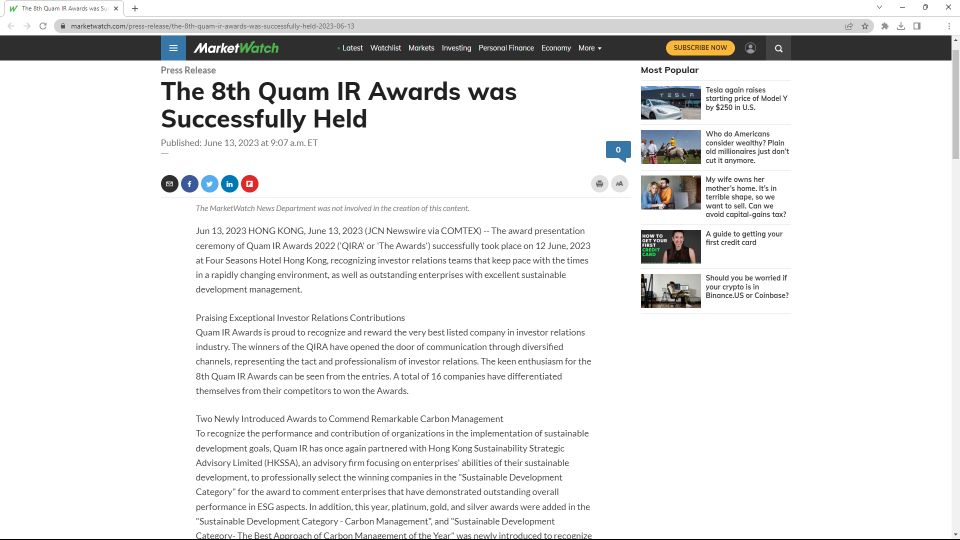Select the active browser tab
Image resolution: width=960 pixels, height=540 pixels.
click(64, 9)
